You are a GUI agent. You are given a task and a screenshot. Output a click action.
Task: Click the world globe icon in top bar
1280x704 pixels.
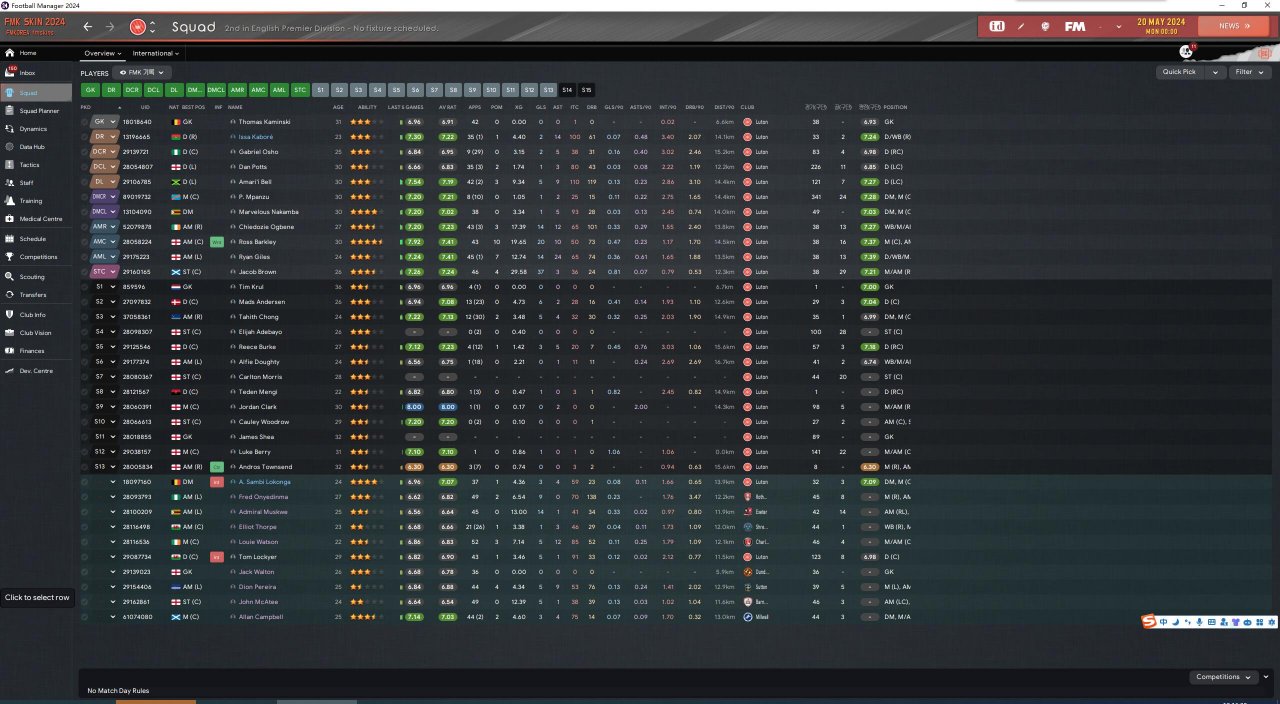[x=1046, y=26]
